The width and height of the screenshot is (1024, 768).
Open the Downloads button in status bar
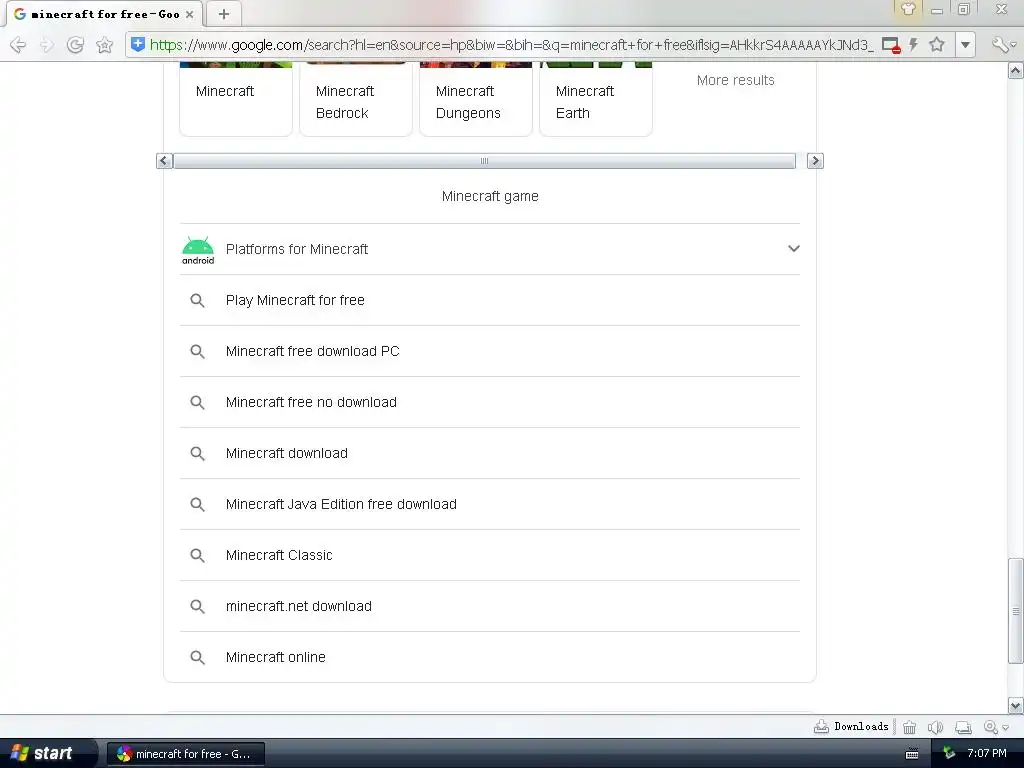851,726
